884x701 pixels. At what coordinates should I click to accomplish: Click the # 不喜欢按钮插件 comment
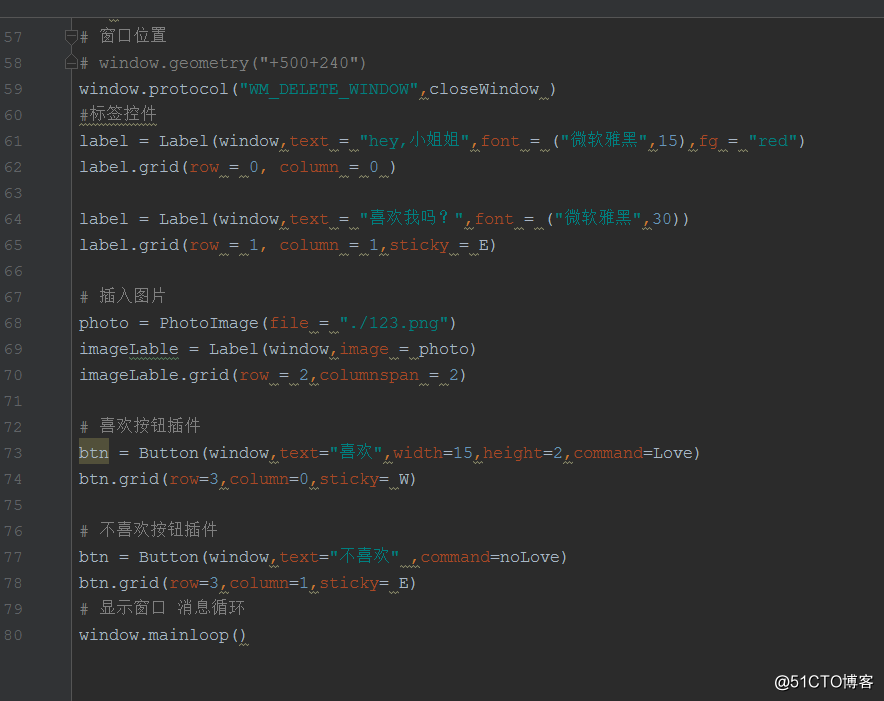coord(148,530)
